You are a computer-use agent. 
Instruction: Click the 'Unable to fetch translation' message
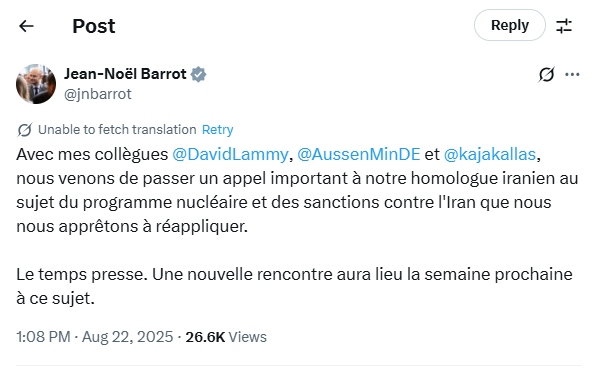click(117, 130)
